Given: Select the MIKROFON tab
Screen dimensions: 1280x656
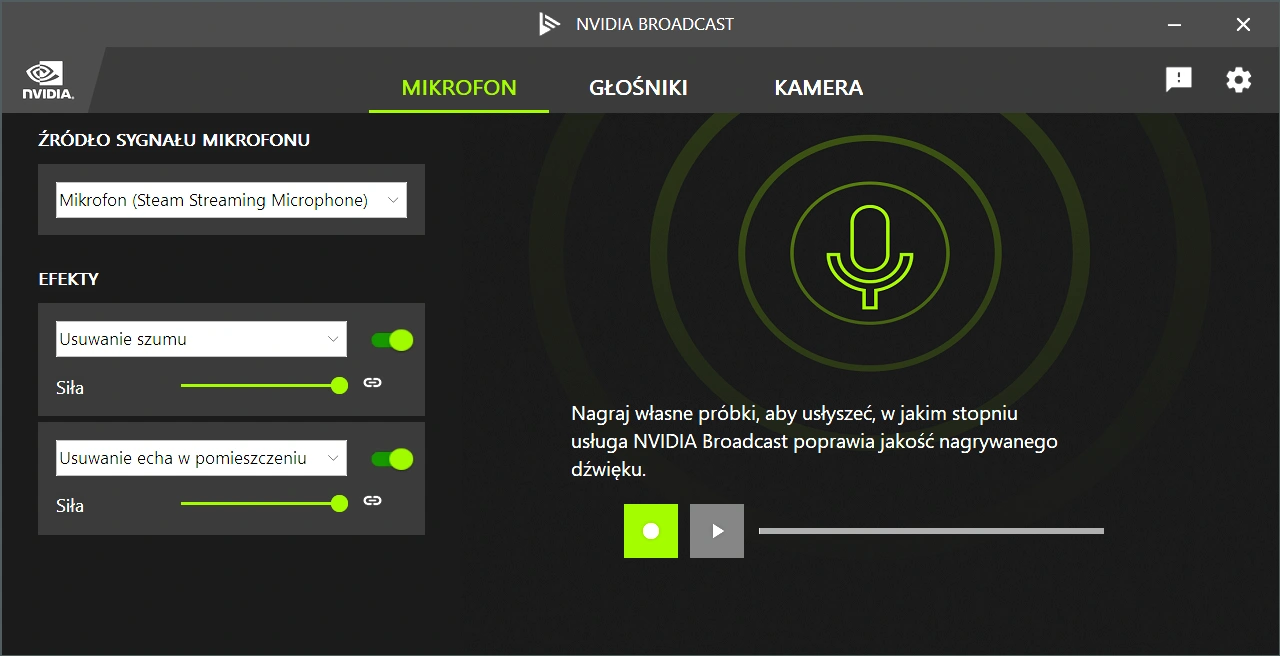Looking at the screenshot, I should click(x=459, y=87).
